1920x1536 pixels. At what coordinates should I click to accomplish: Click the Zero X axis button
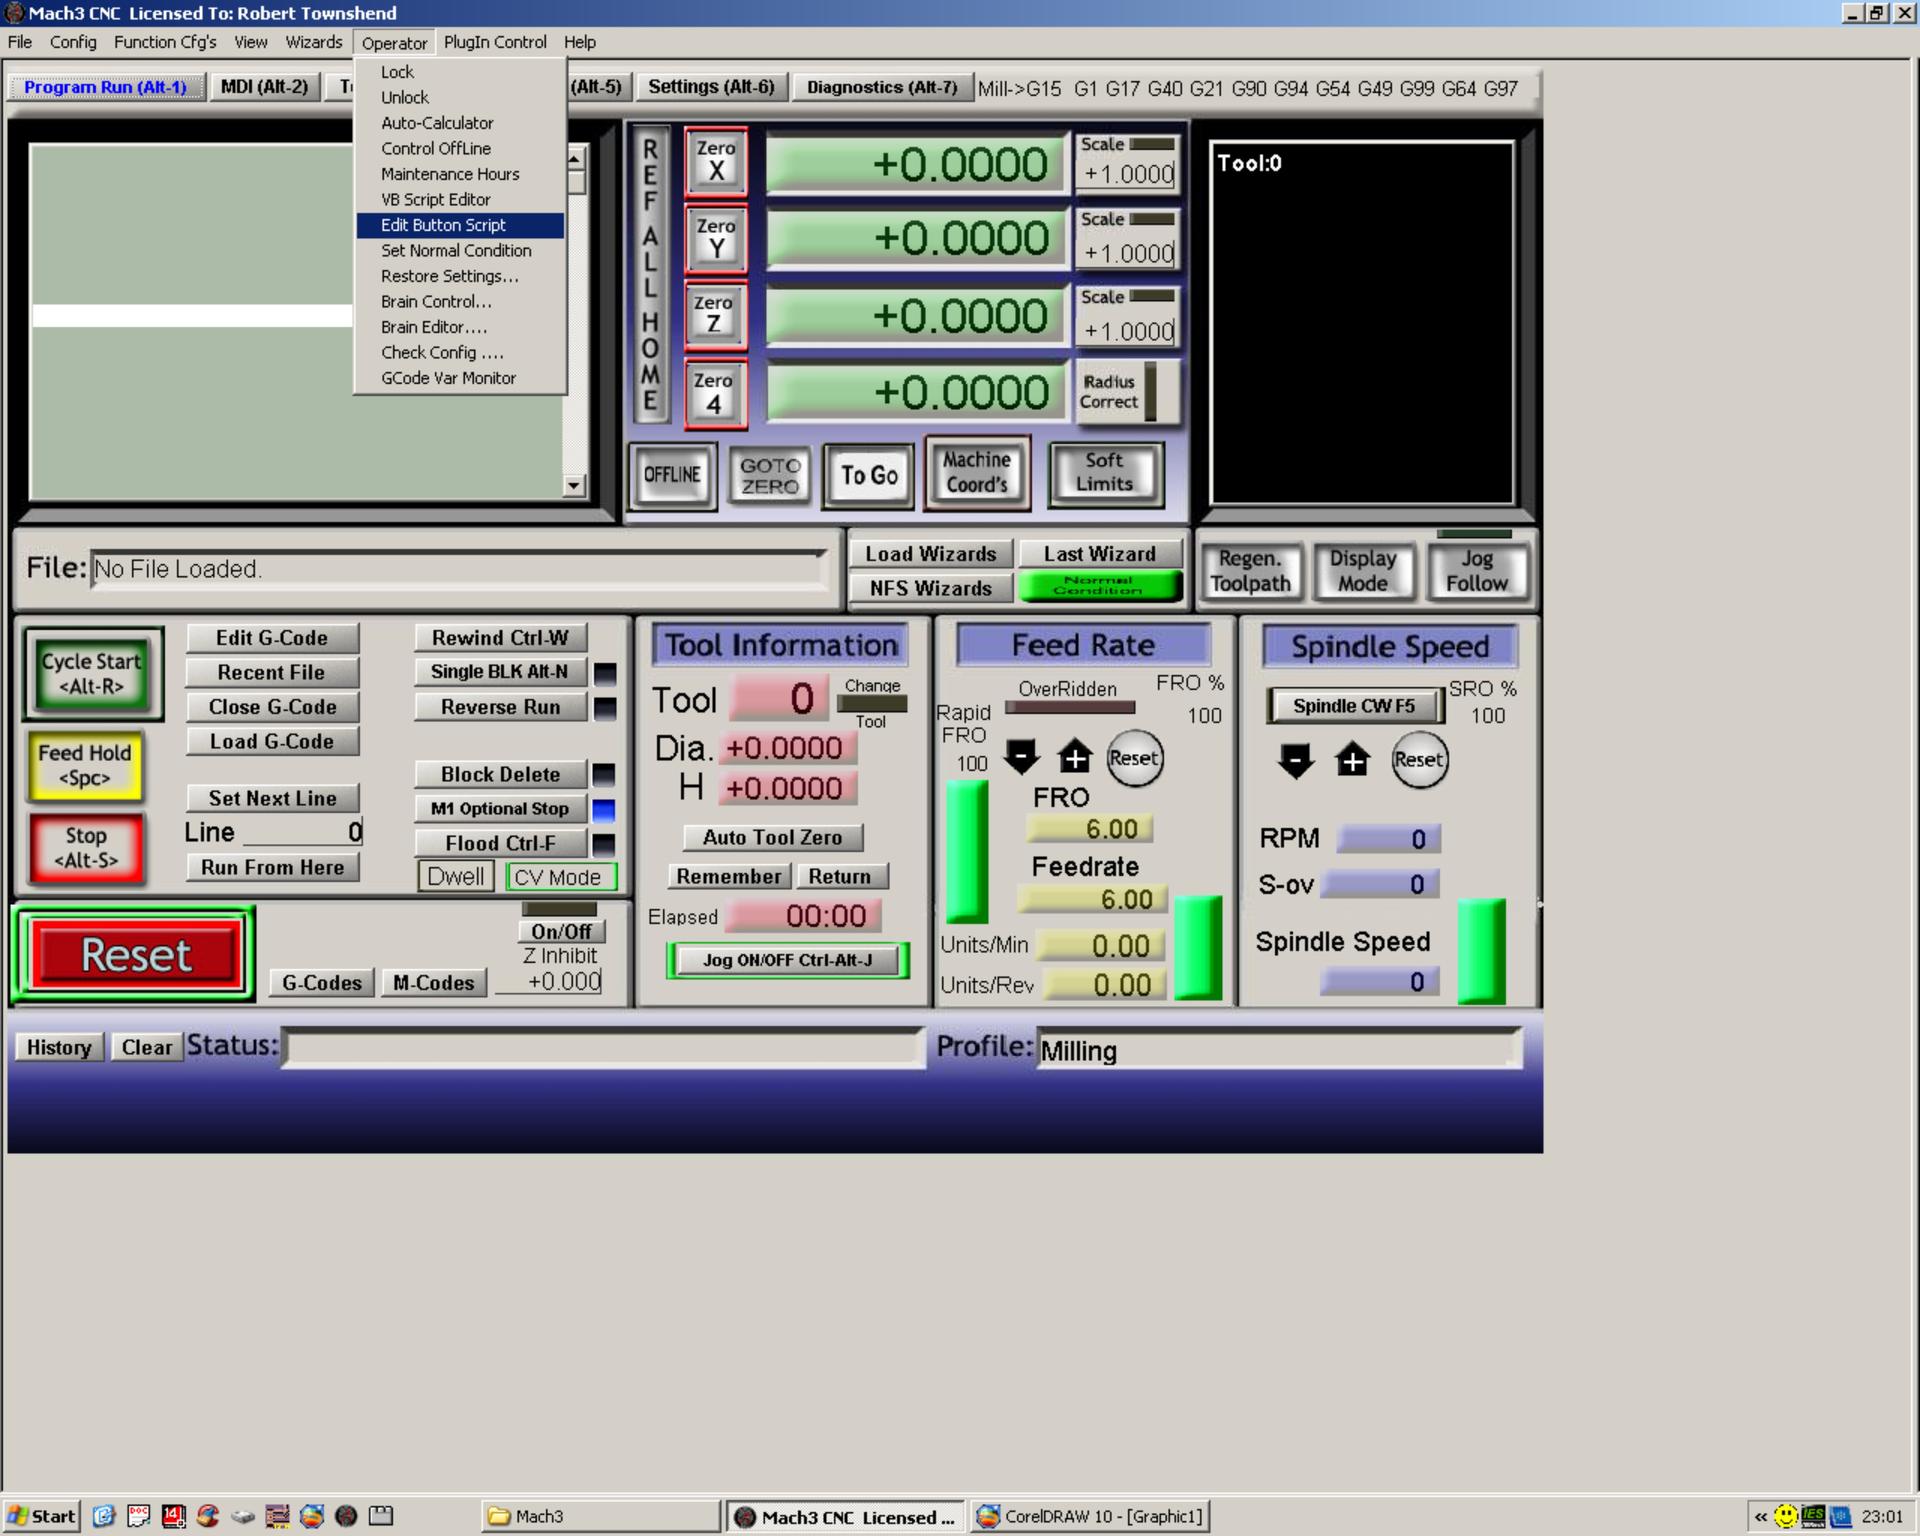pyautogui.click(x=716, y=161)
